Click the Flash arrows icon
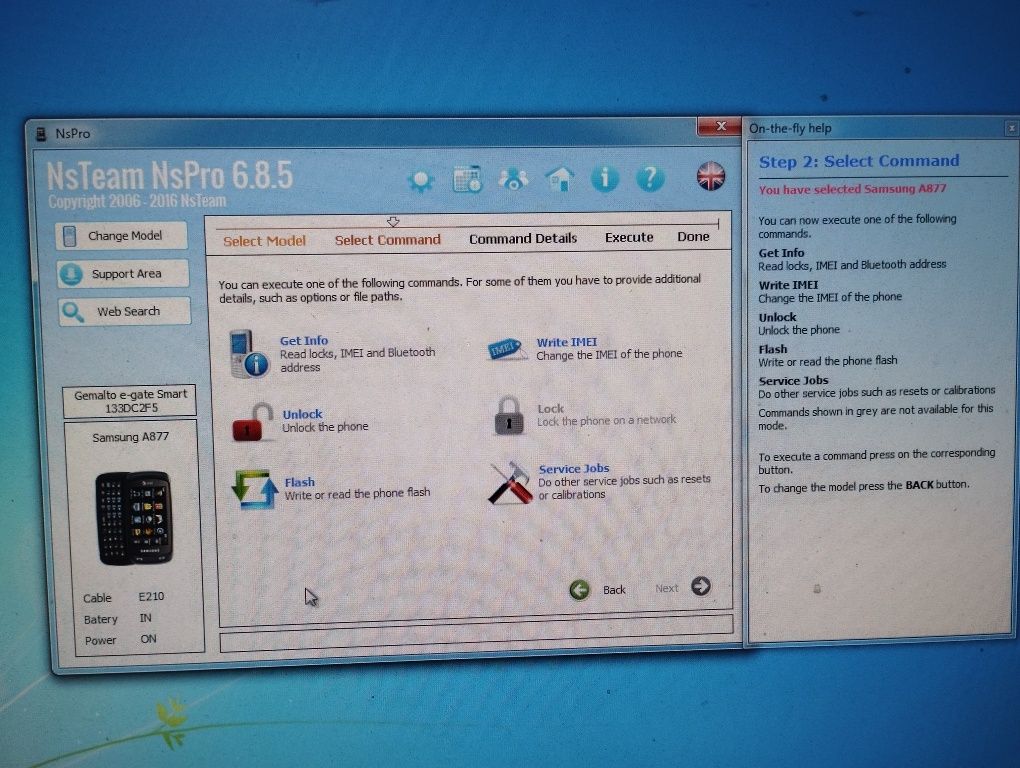Screen dimensions: 1020x768 pos(254,488)
